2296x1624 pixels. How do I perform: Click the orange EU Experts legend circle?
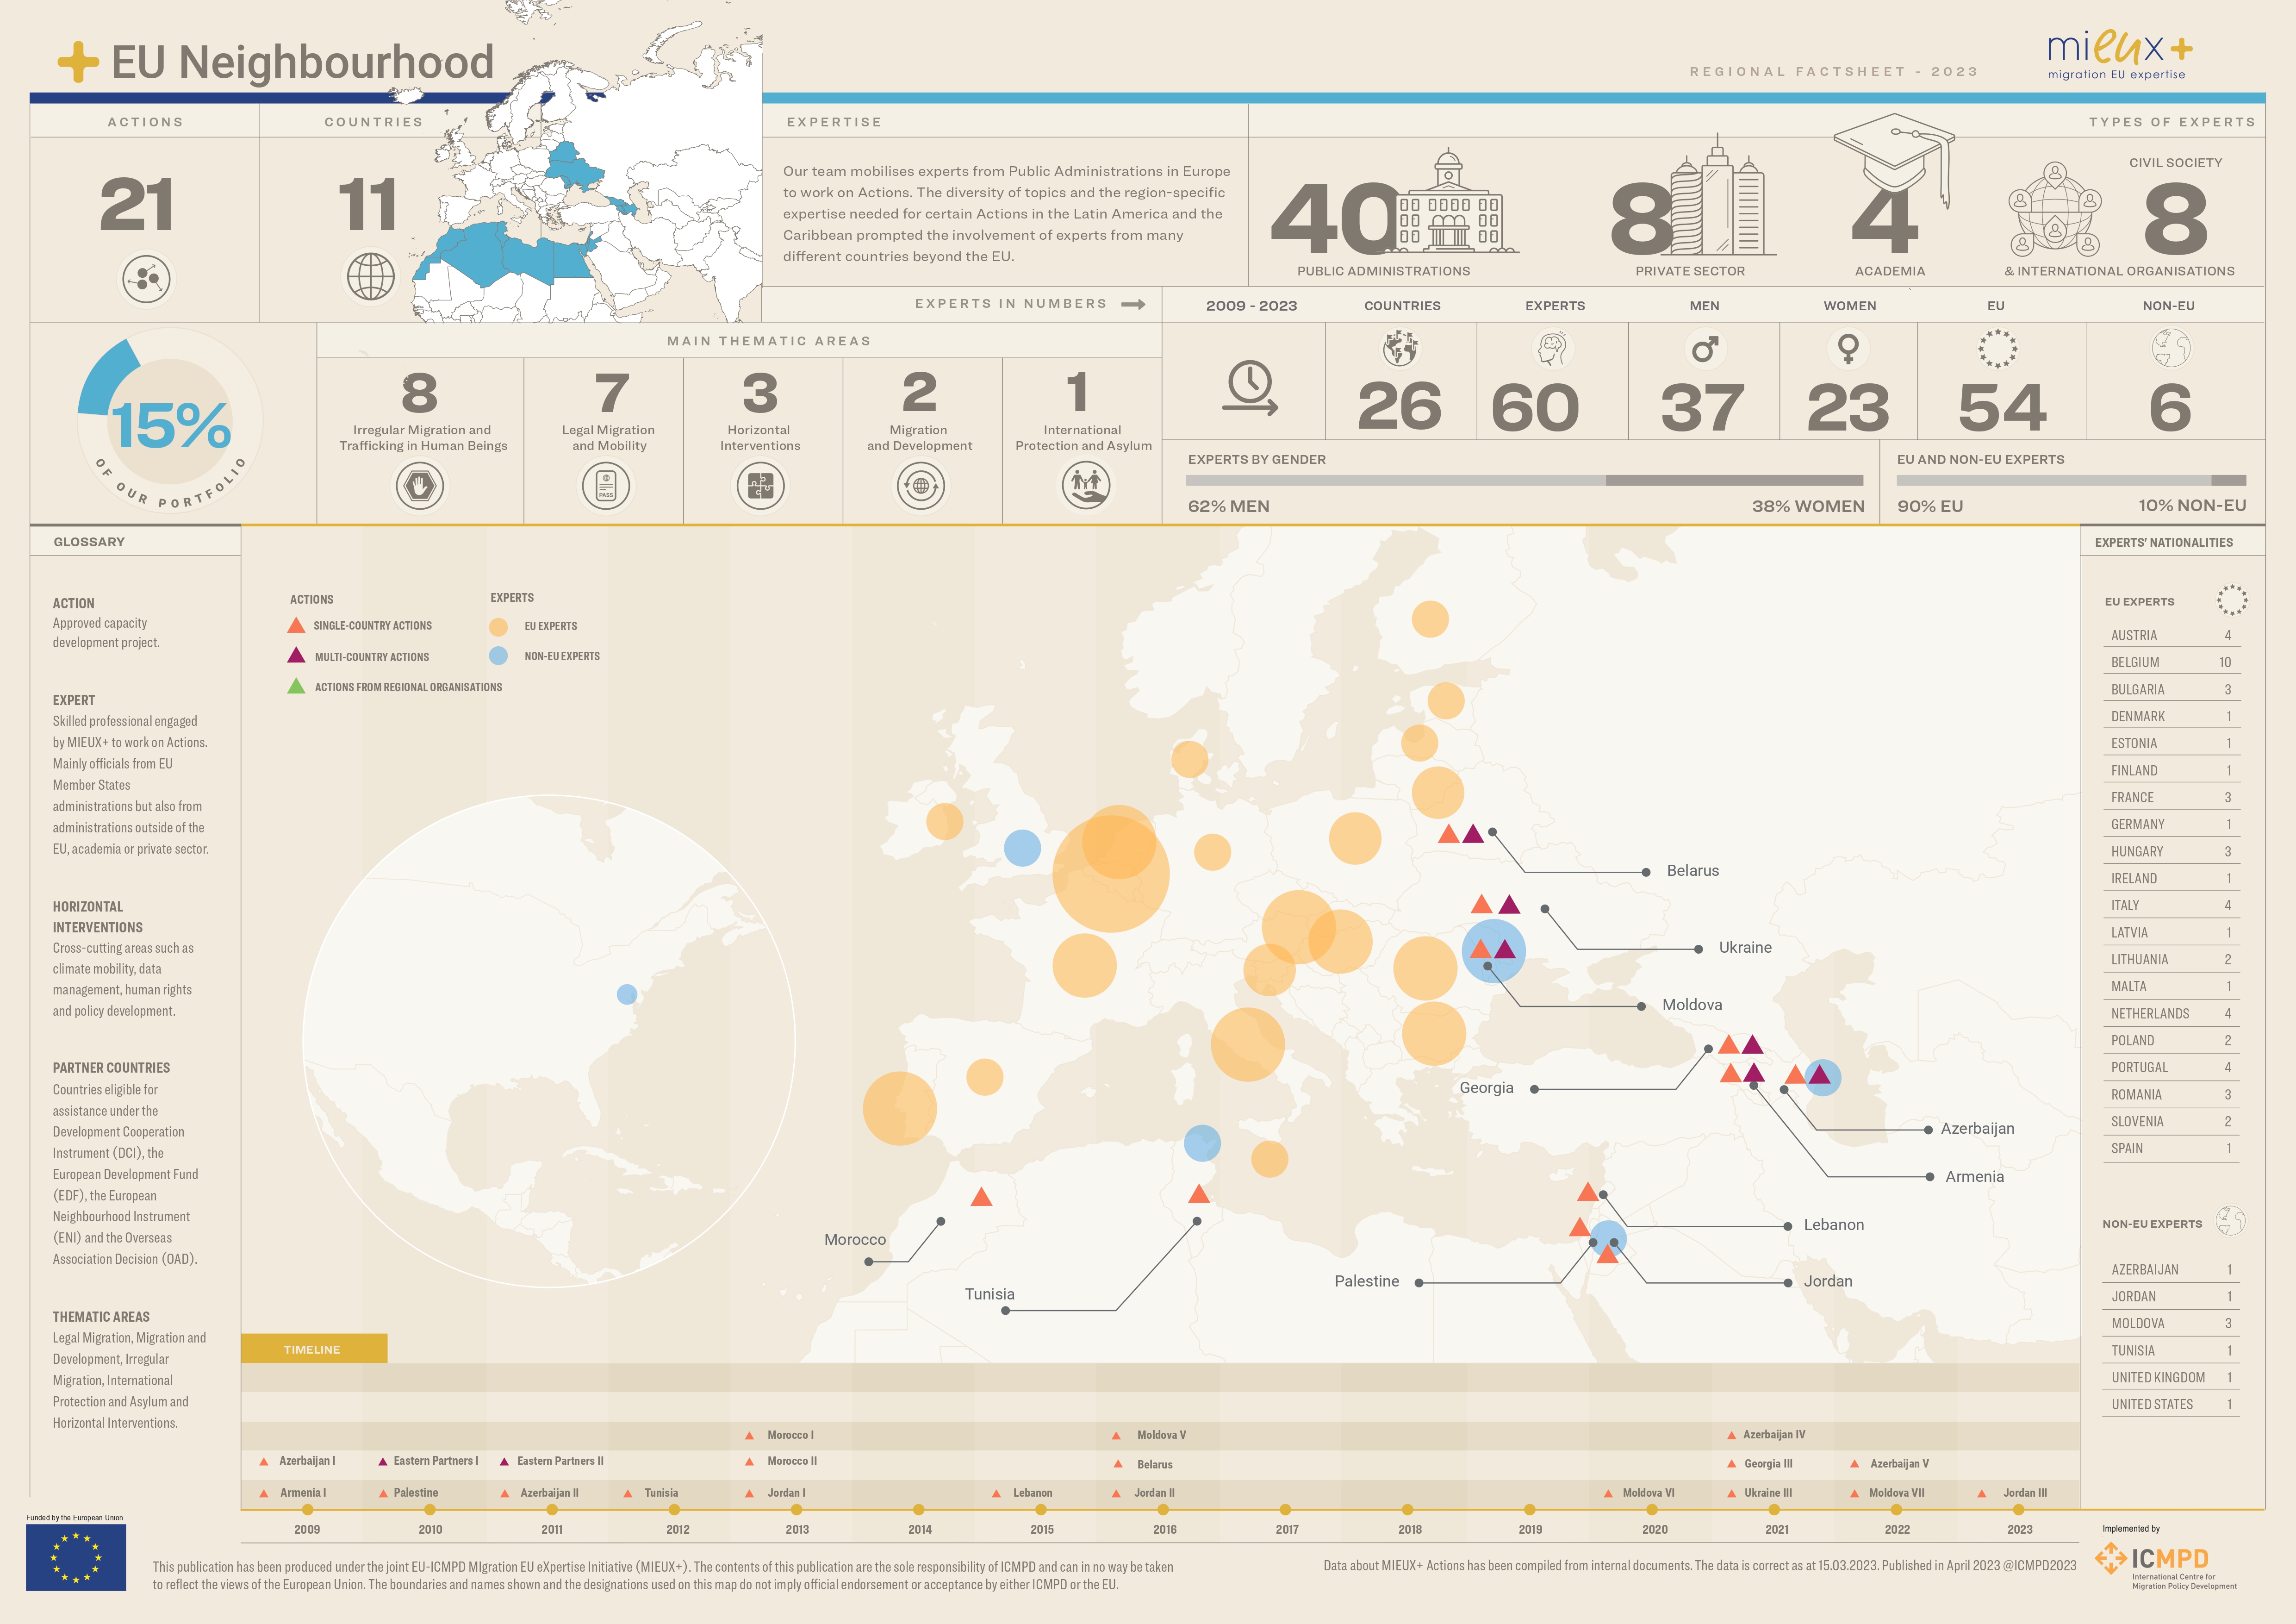(498, 627)
